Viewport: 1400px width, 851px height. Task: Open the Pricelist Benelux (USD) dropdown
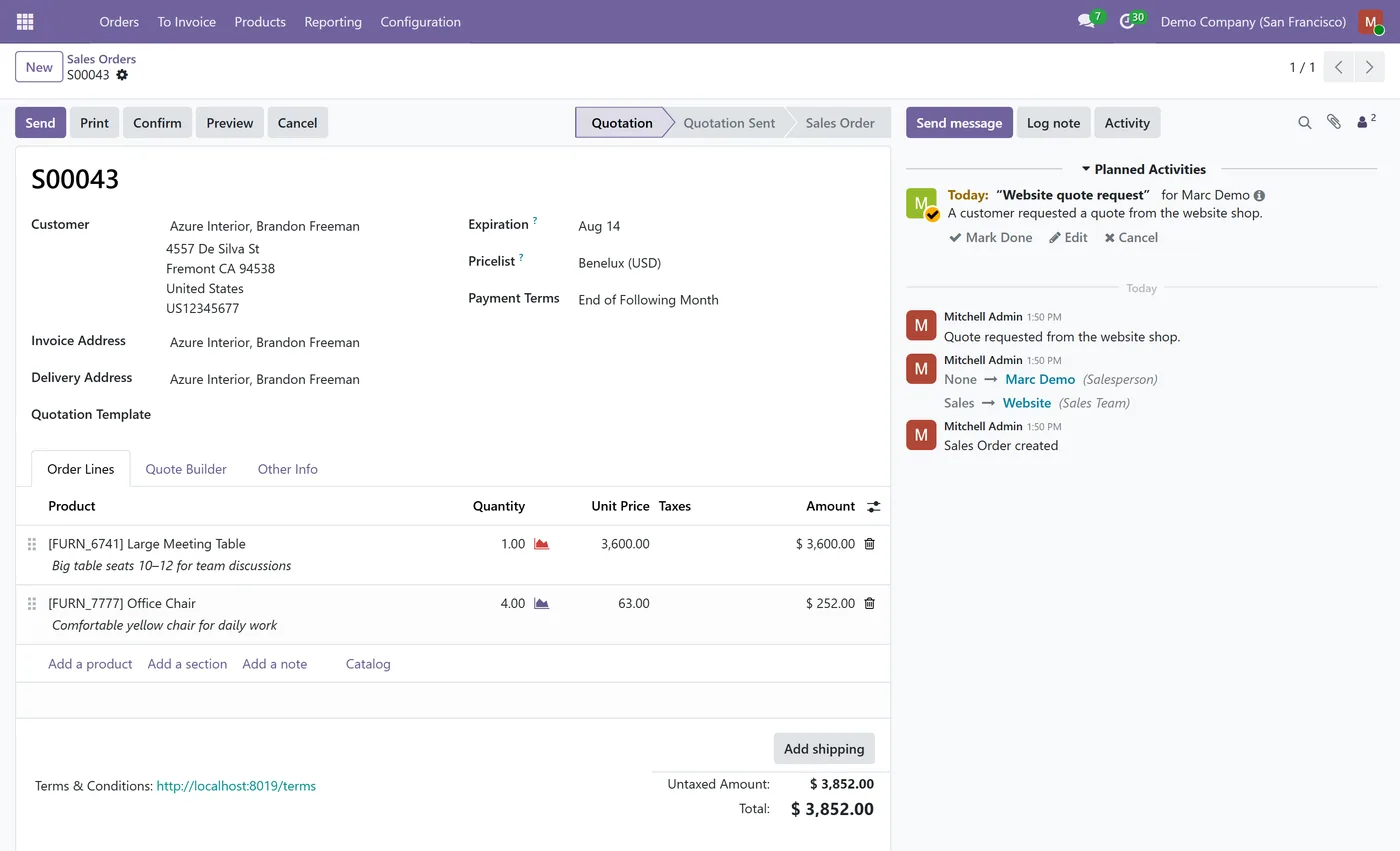724,263
